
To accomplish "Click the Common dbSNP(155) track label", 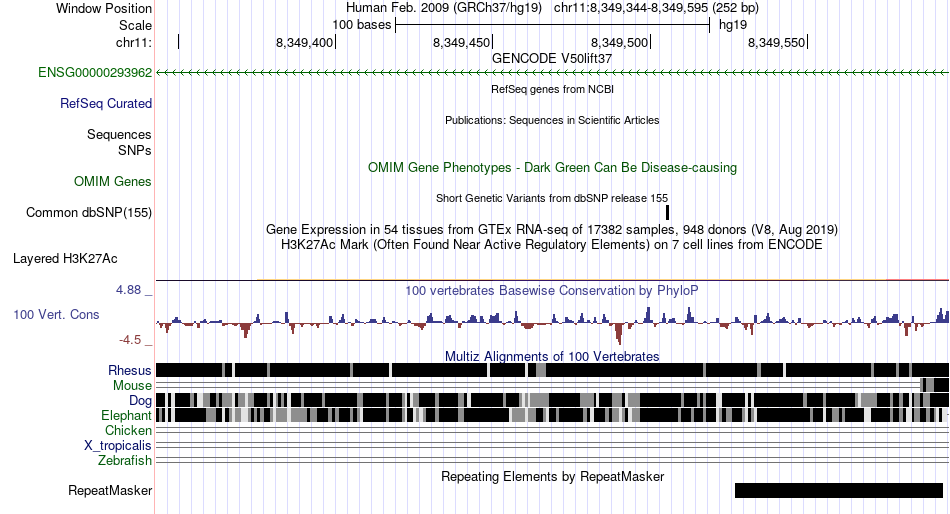I will pyautogui.click(x=89, y=213).
